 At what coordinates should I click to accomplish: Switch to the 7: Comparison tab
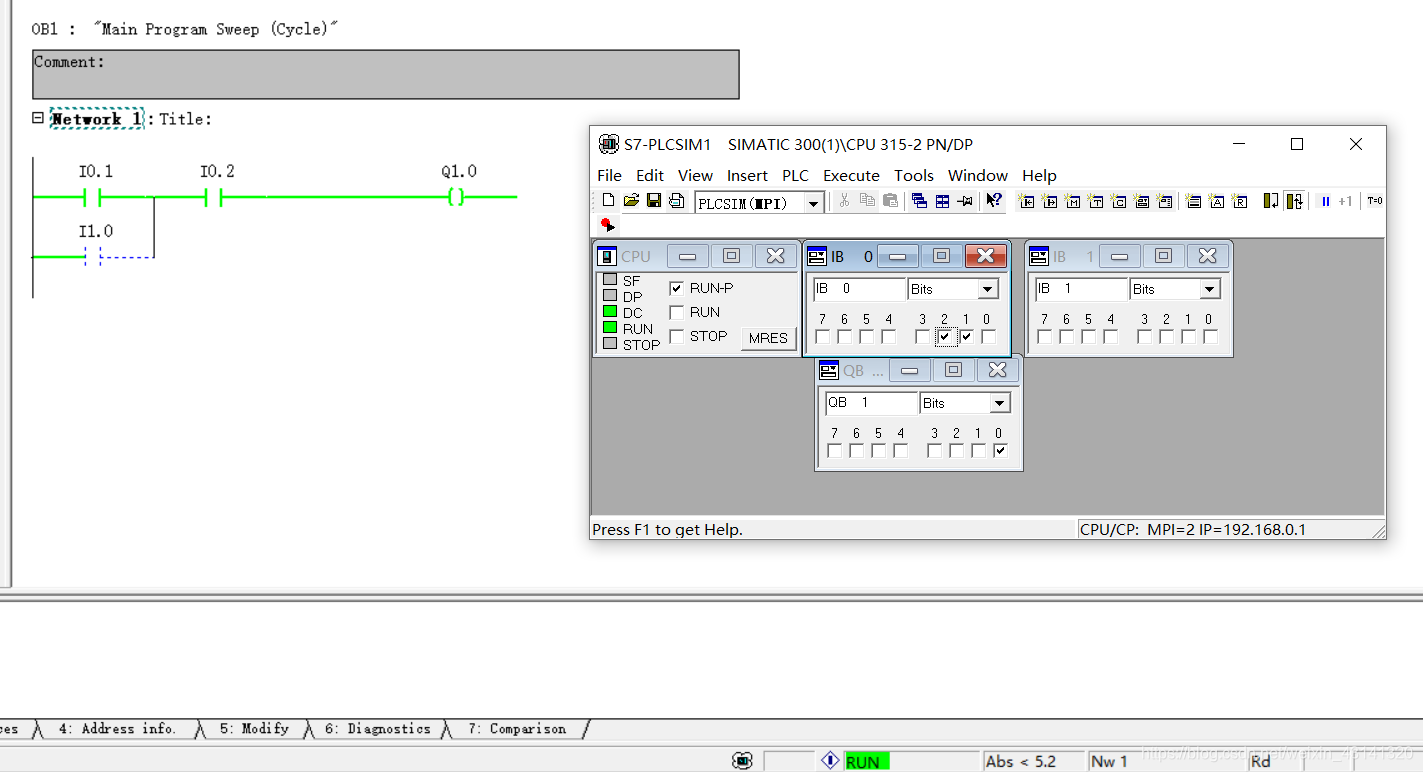point(516,729)
